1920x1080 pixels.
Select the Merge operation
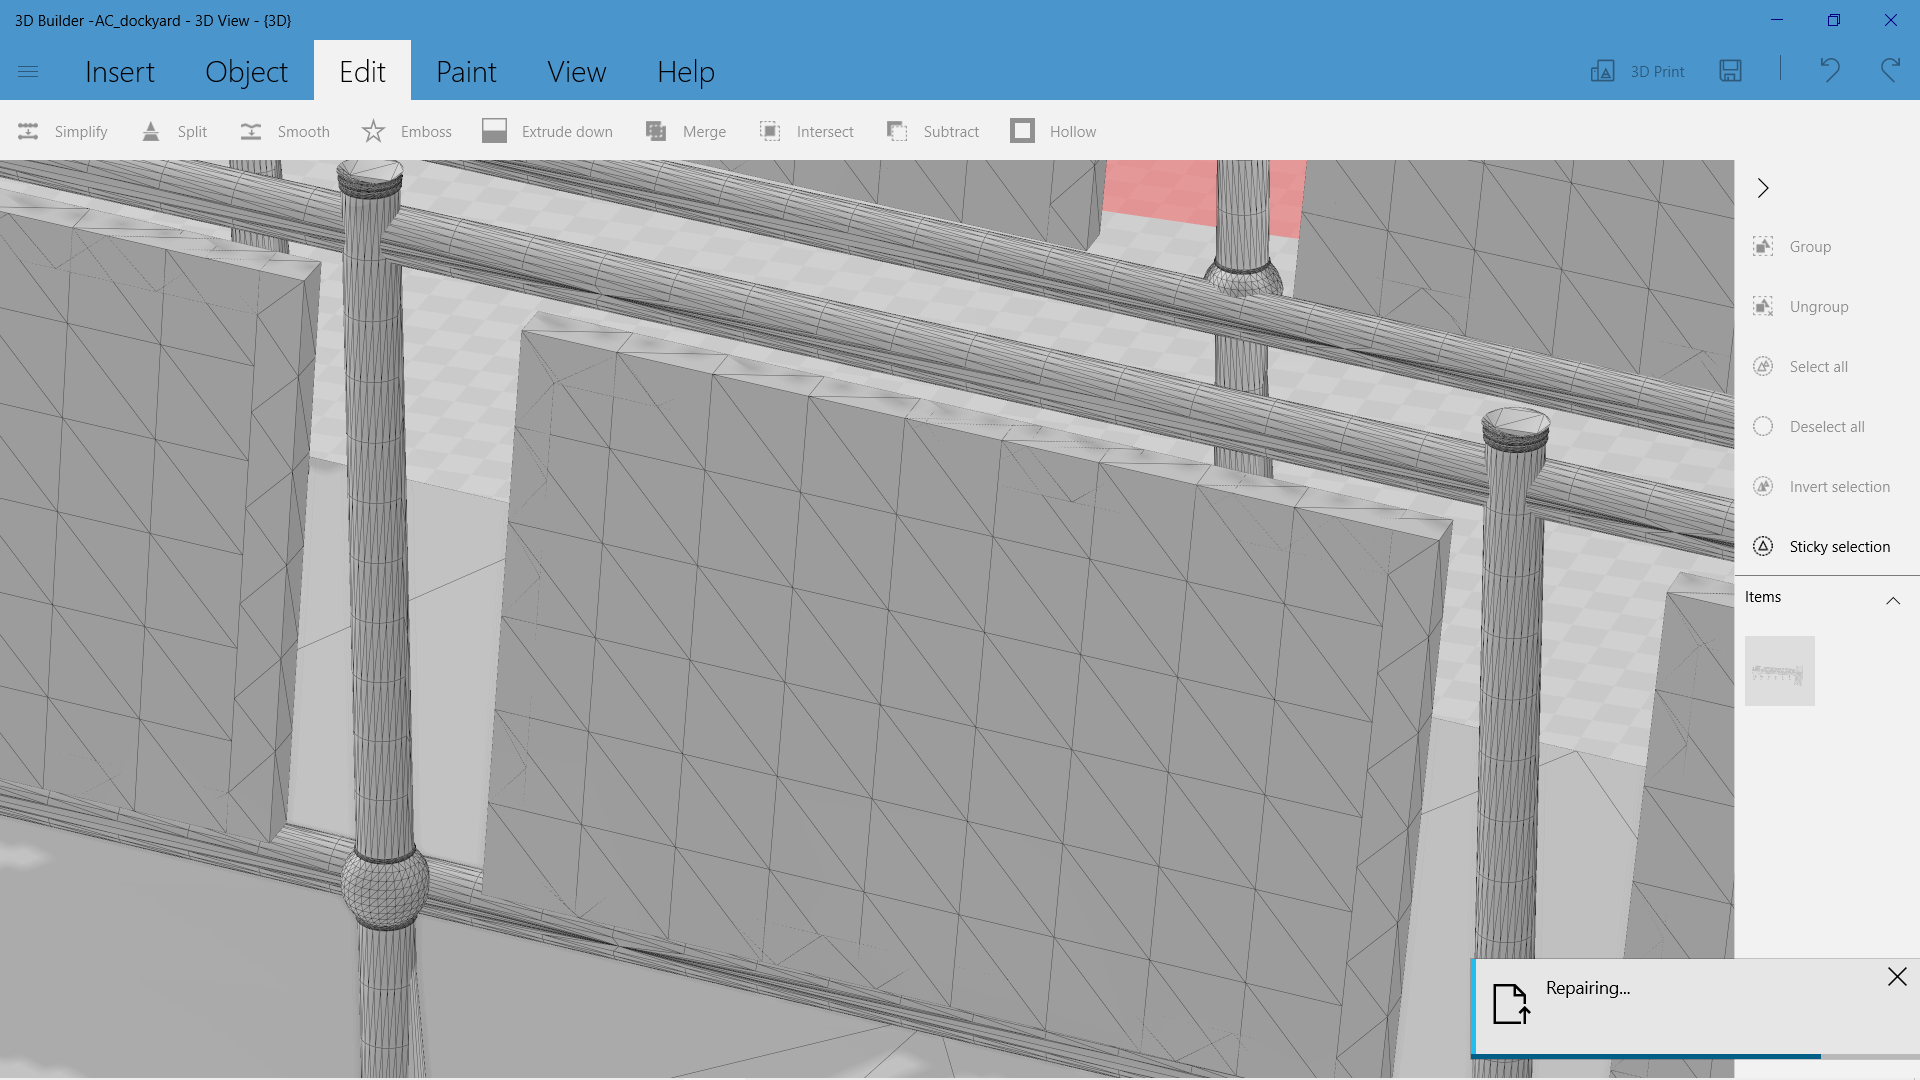(x=685, y=131)
